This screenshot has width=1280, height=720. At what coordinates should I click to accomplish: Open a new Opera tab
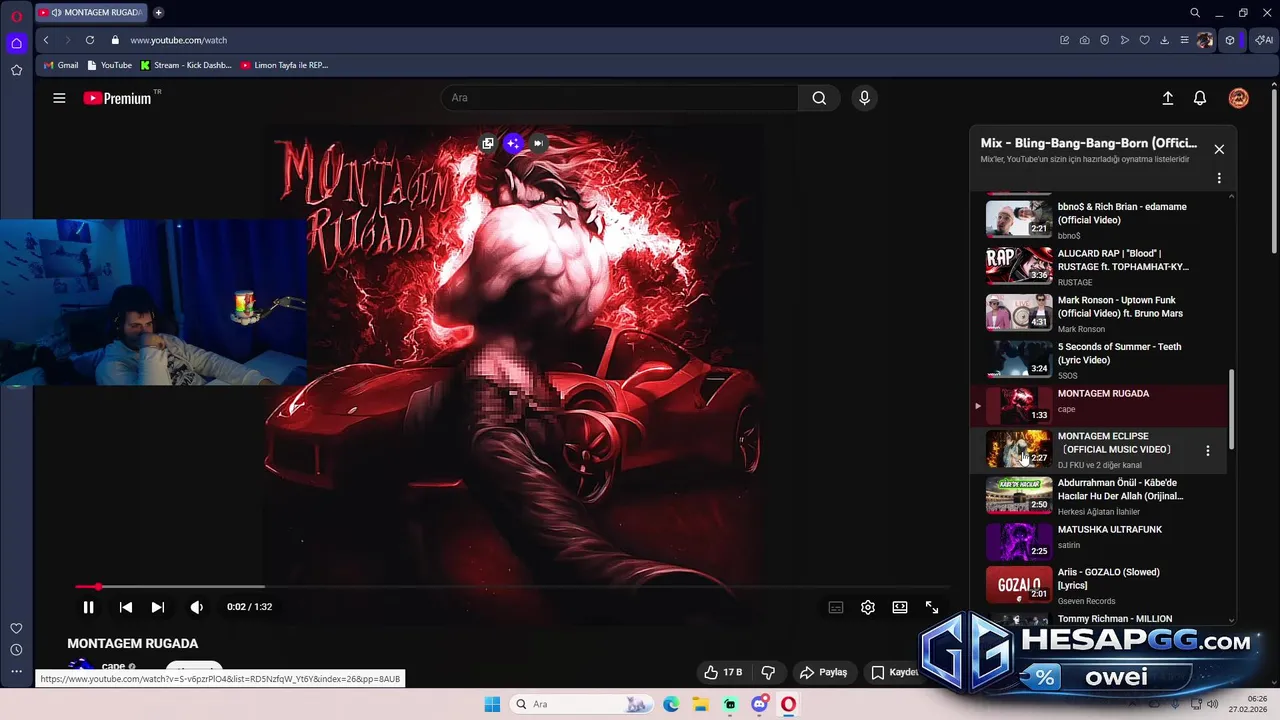(158, 13)
